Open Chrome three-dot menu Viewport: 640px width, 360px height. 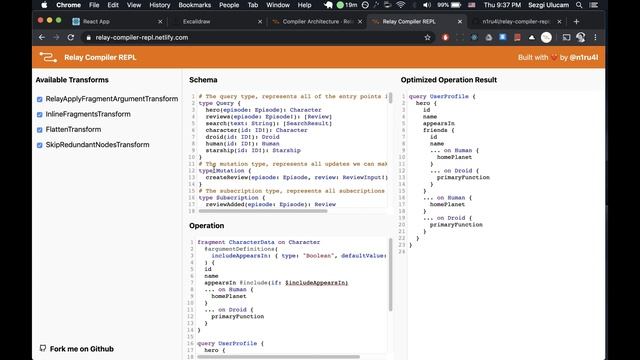(596, 38)
